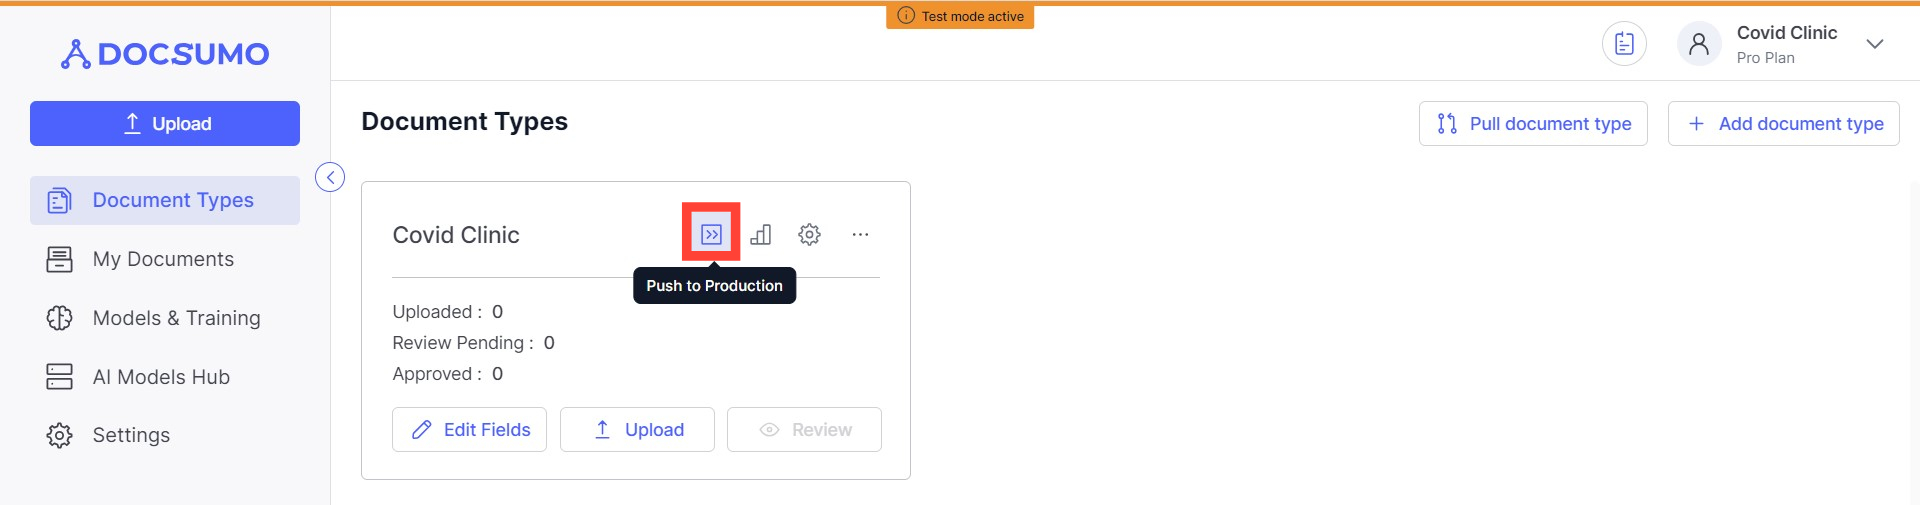
Task: Open Settings in the sidebar
Action: [165, 435]
